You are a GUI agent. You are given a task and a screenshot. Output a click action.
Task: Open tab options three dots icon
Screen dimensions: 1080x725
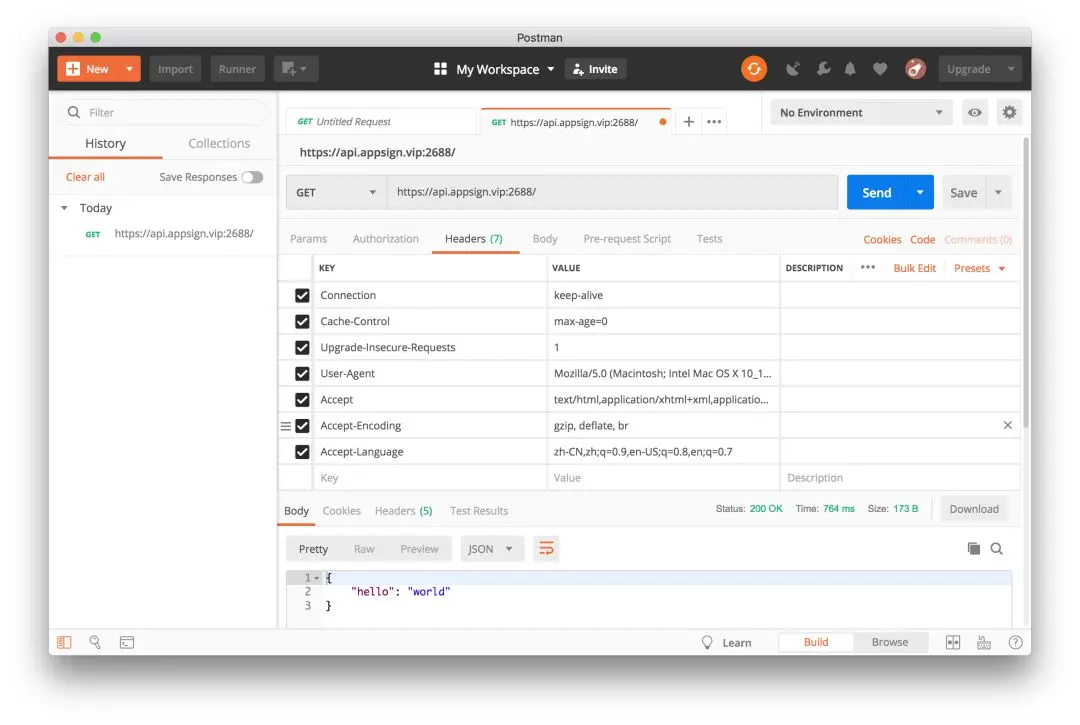click(714, 122)
